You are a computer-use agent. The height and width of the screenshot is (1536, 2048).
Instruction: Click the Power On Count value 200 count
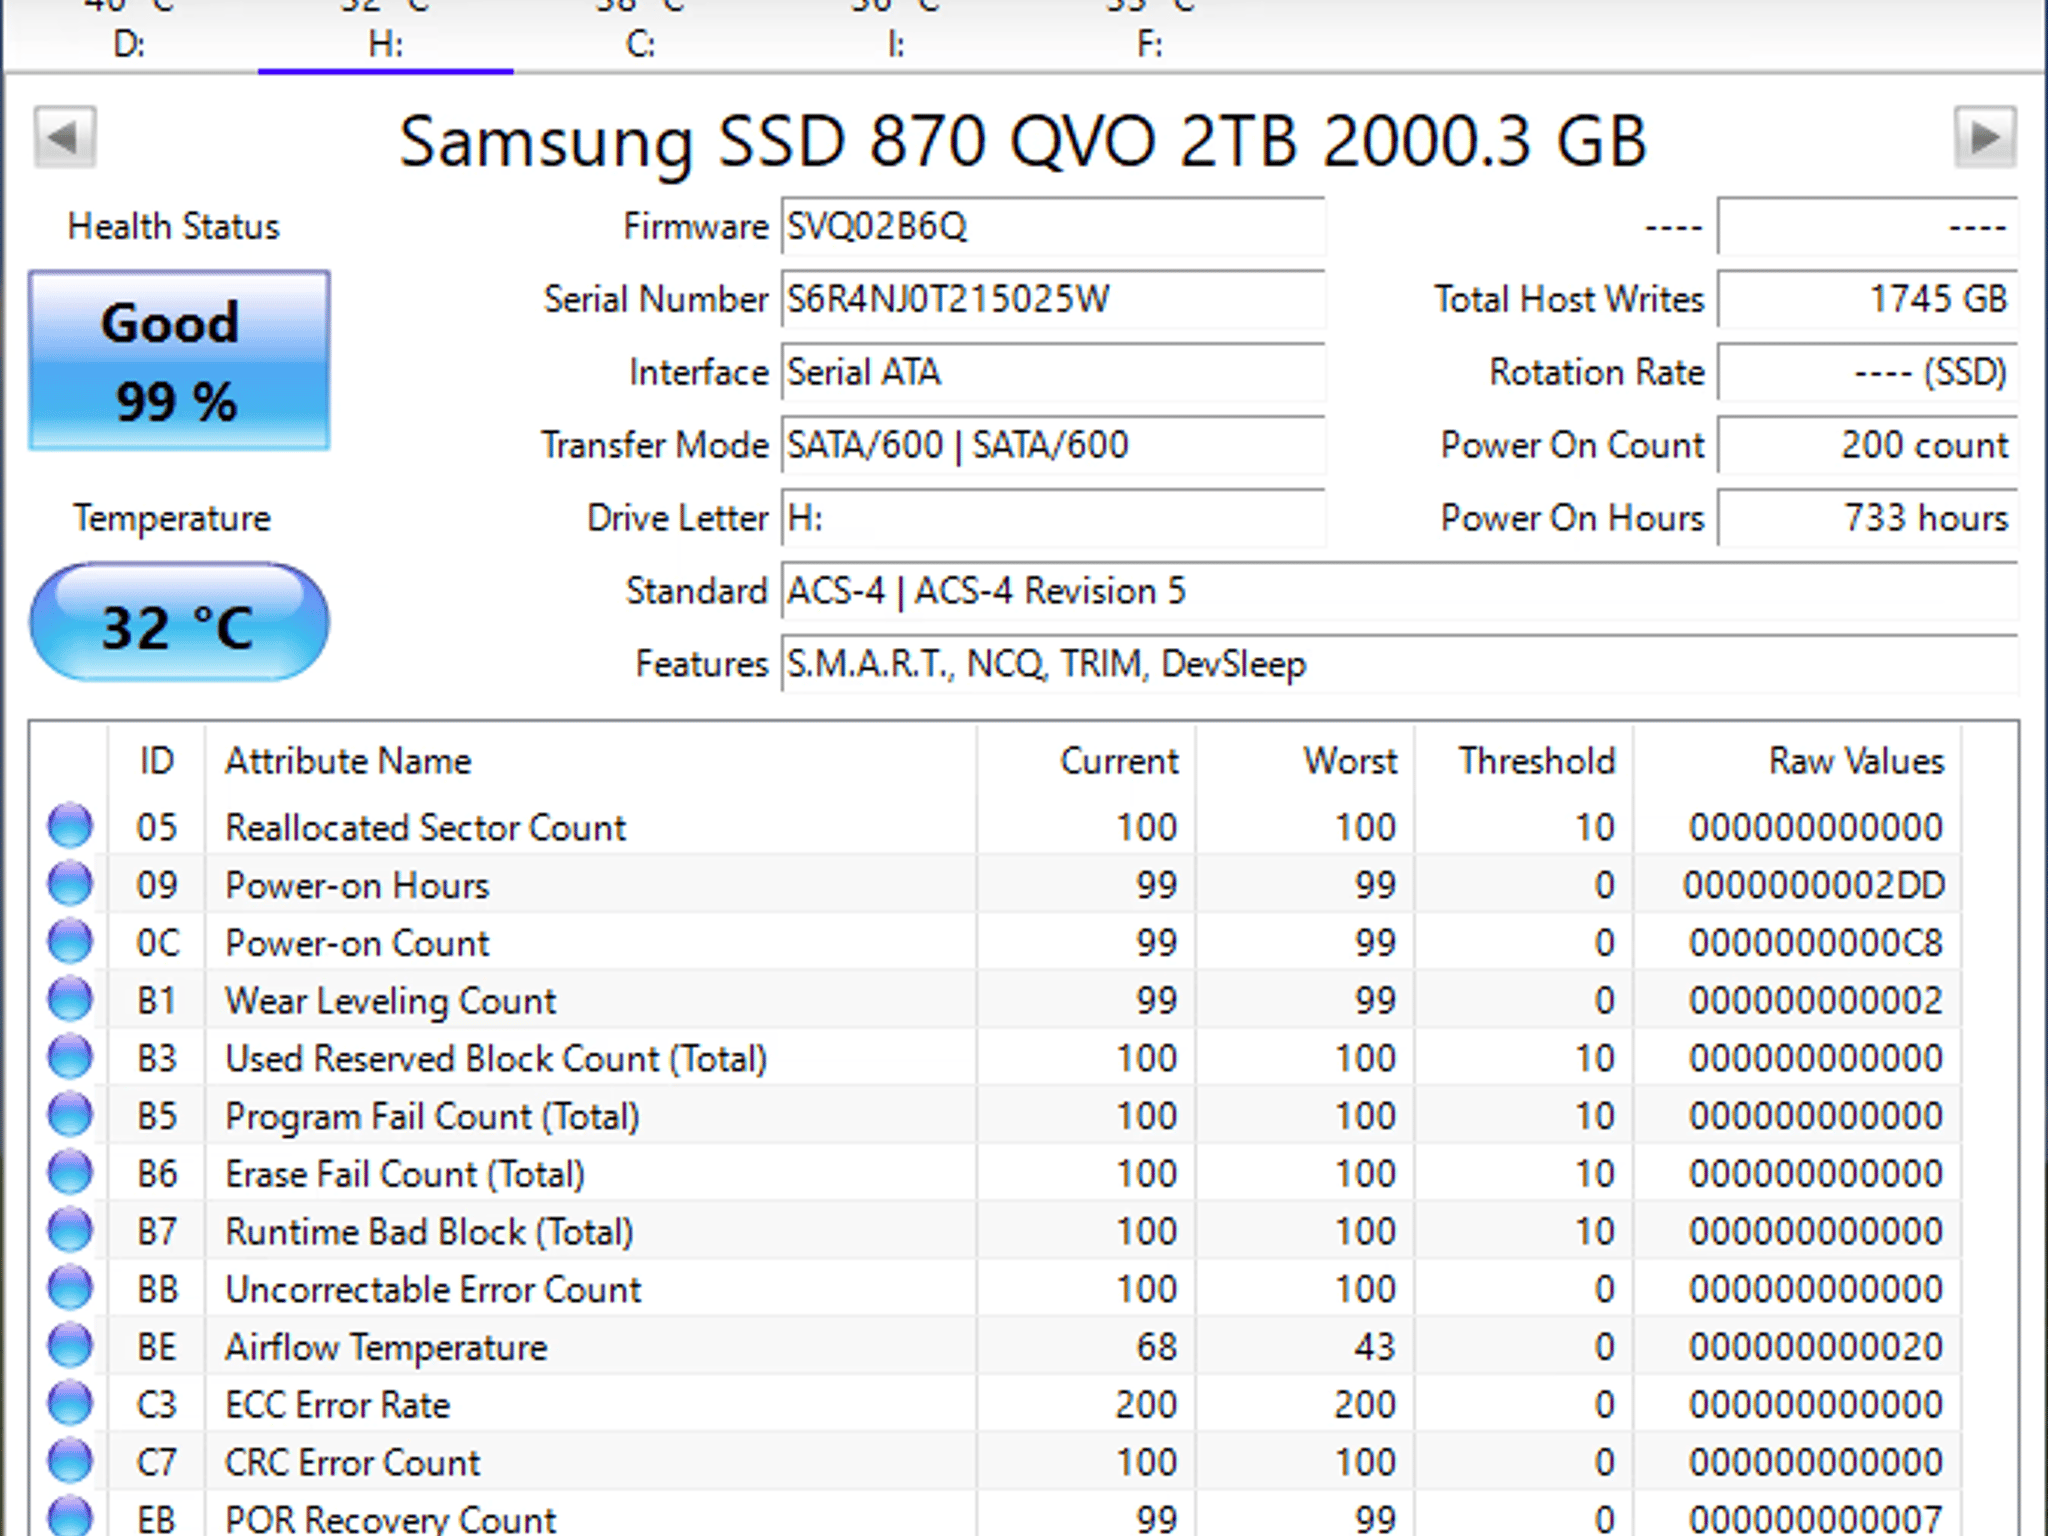1867,445
